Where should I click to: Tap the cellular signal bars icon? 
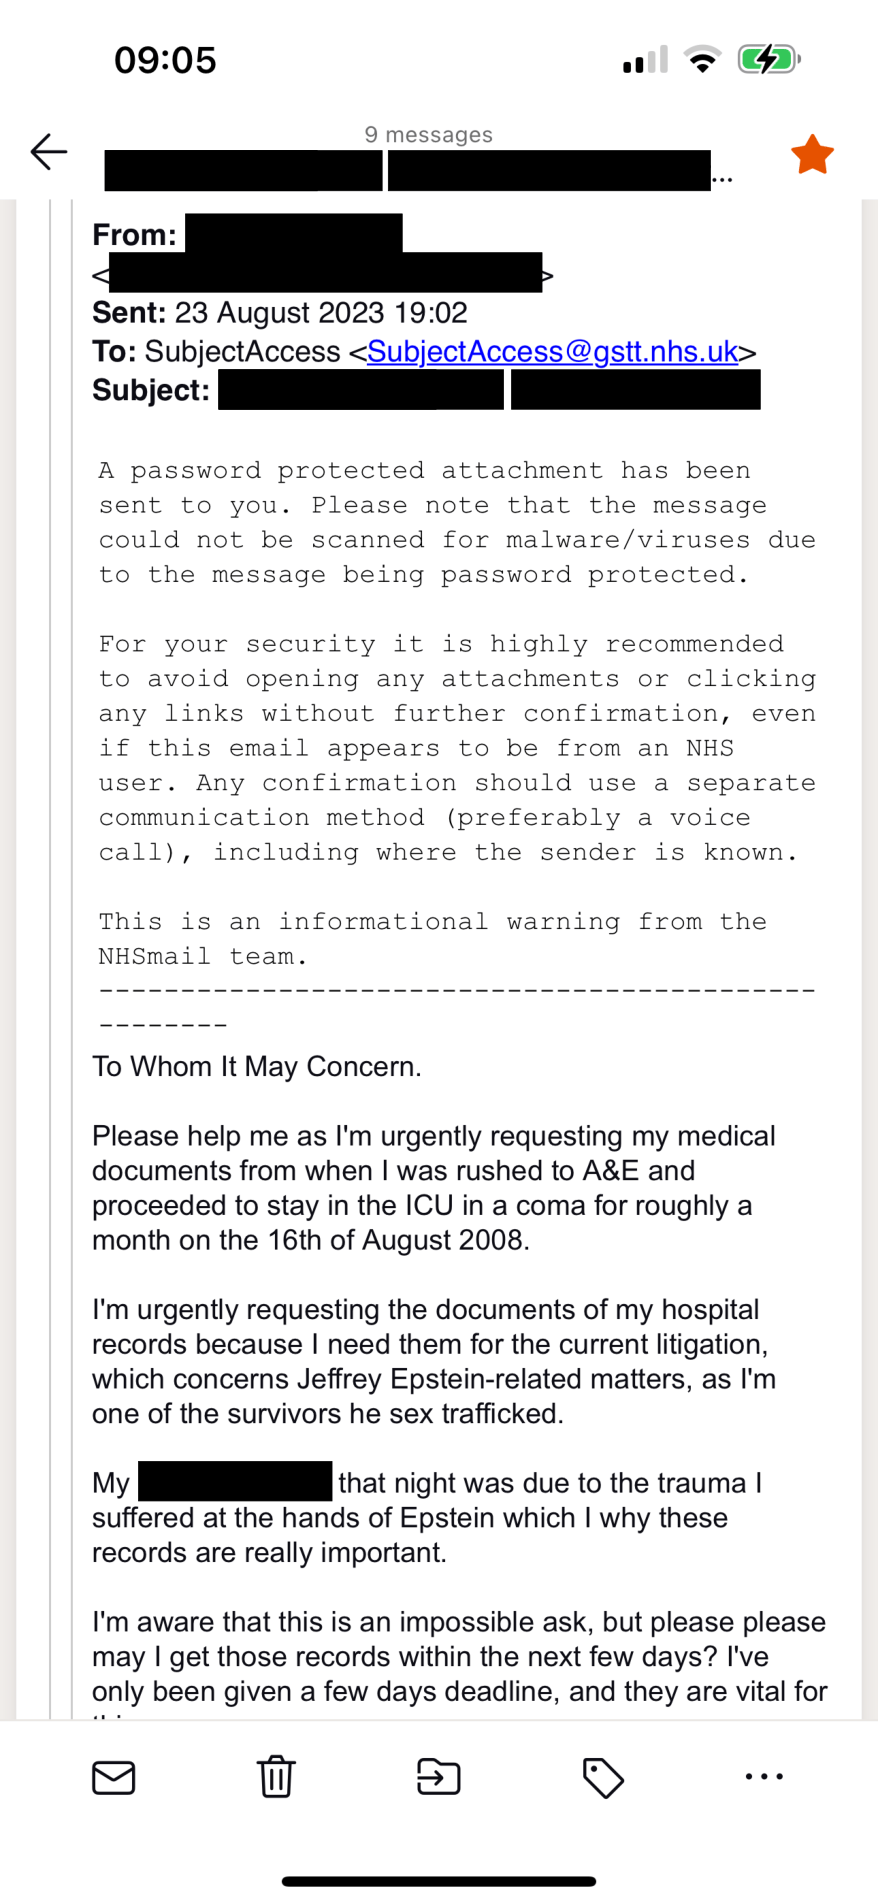[x=645, y=61]
